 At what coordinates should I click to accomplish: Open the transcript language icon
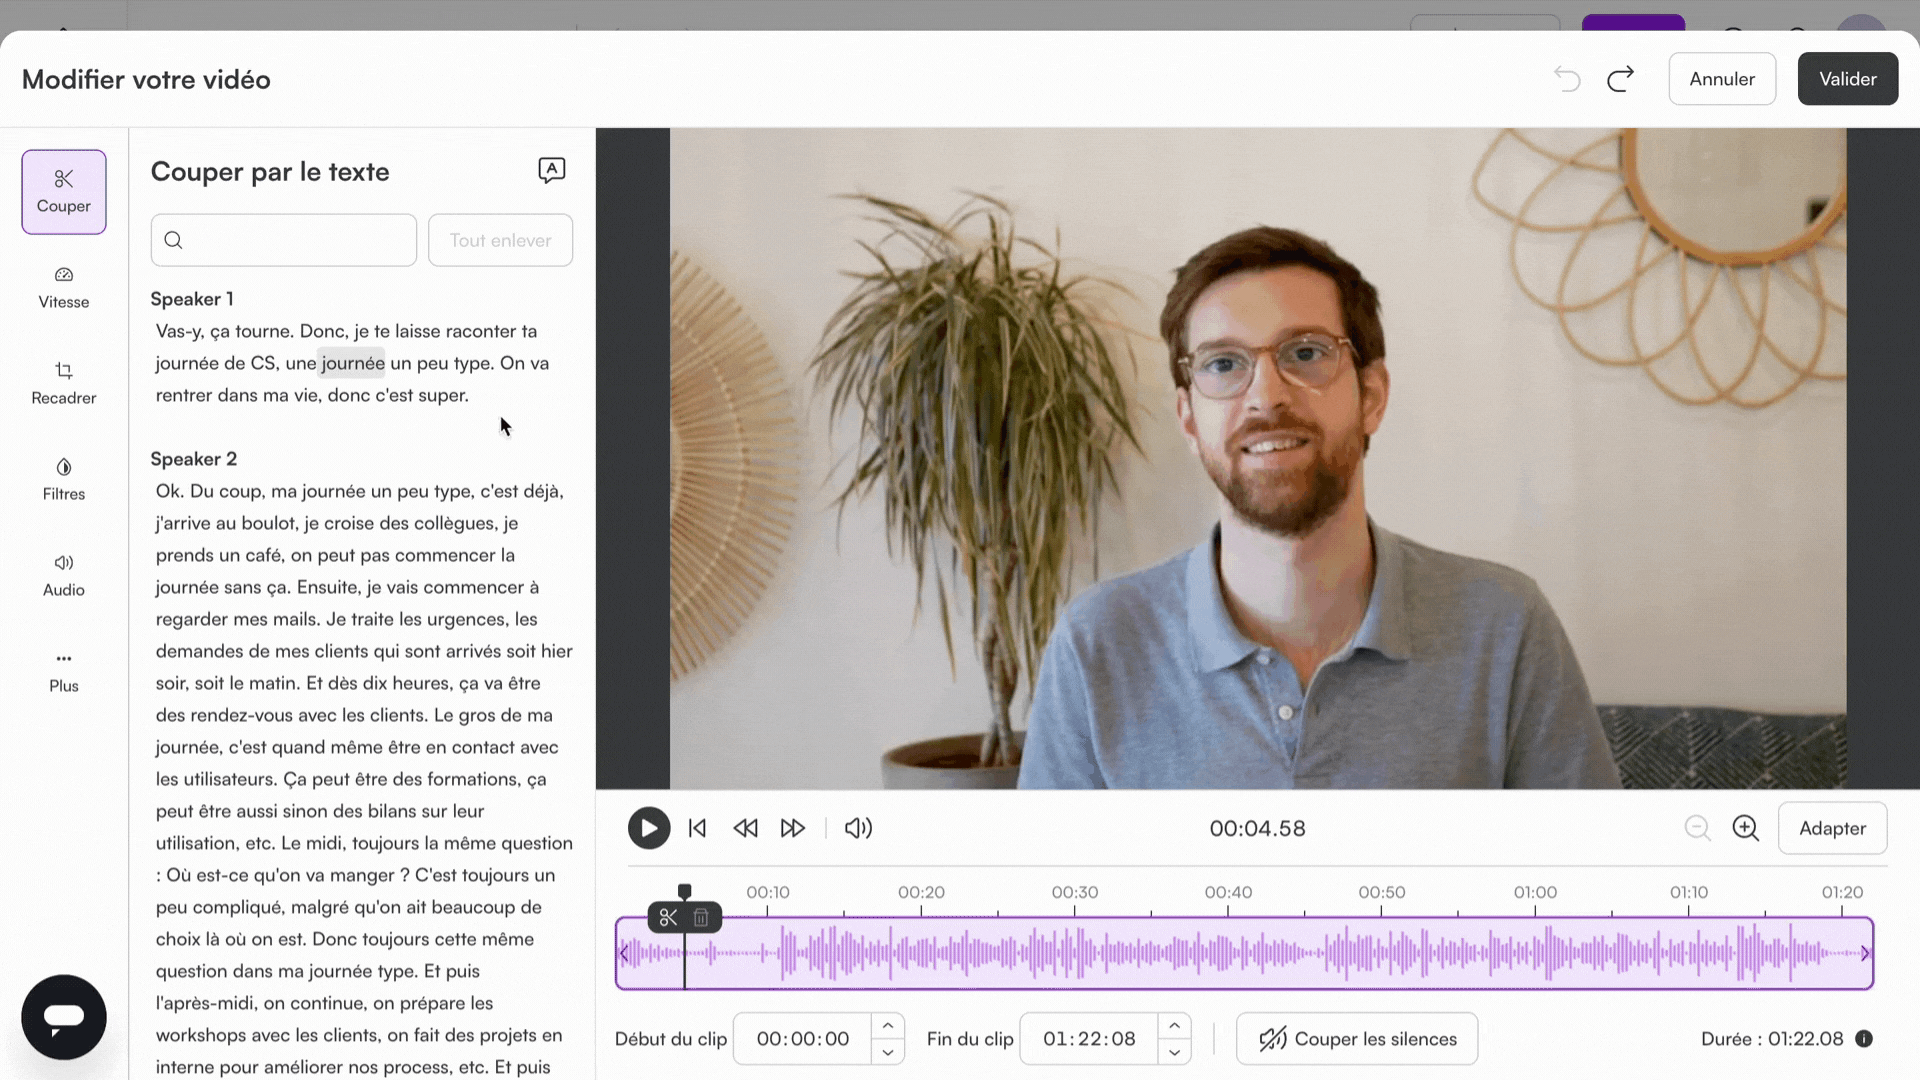[551, 170]
